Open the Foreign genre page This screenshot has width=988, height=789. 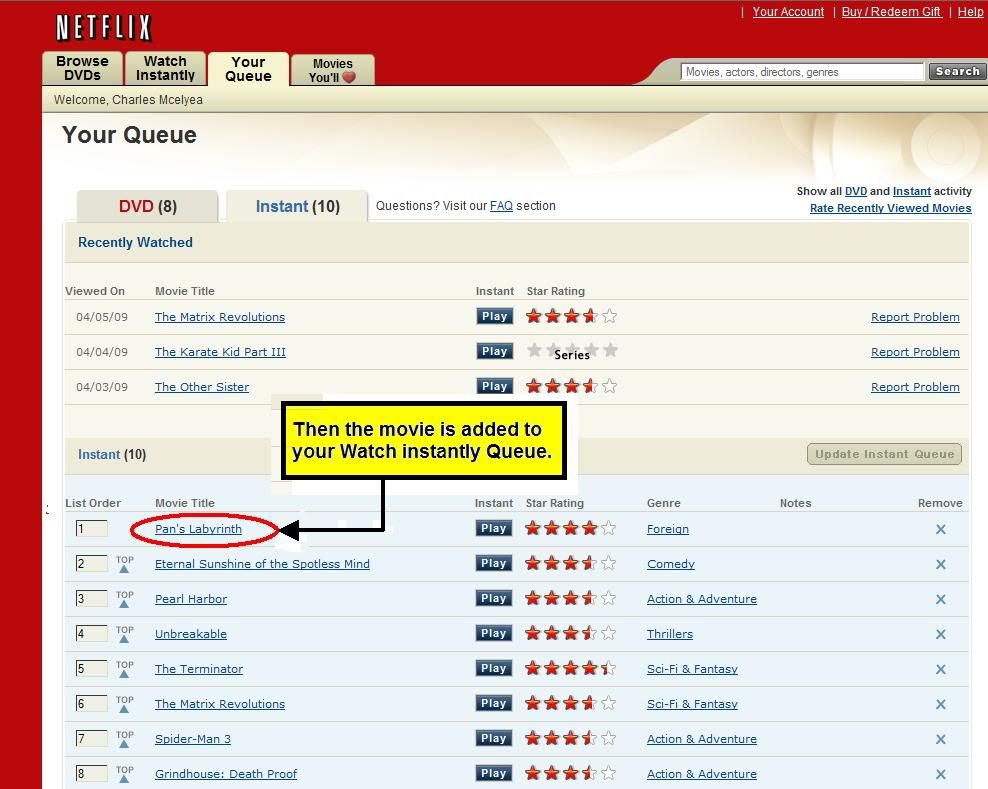(x=668, y=528)
